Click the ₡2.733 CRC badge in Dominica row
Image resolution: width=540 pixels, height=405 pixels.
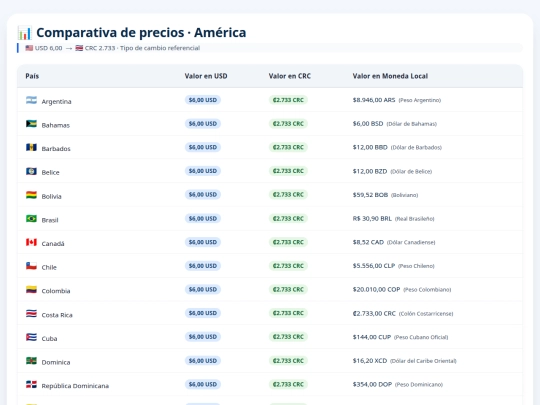pos(288,361)
